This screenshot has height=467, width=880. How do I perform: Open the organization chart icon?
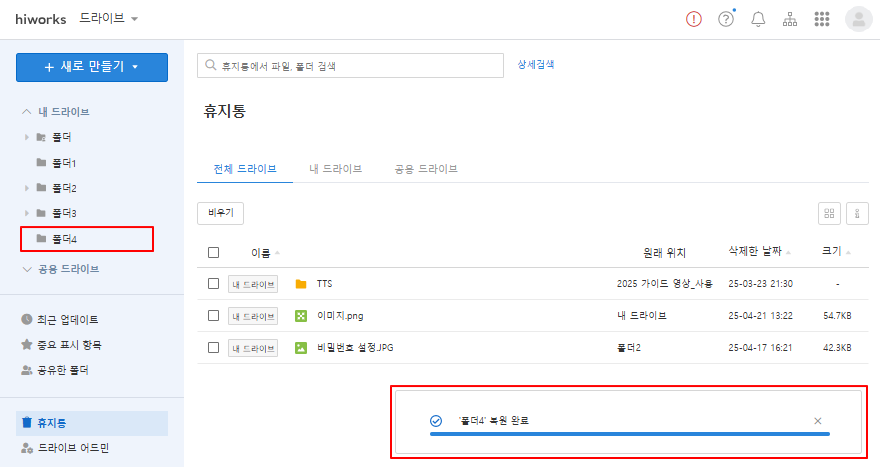[789, 19]
